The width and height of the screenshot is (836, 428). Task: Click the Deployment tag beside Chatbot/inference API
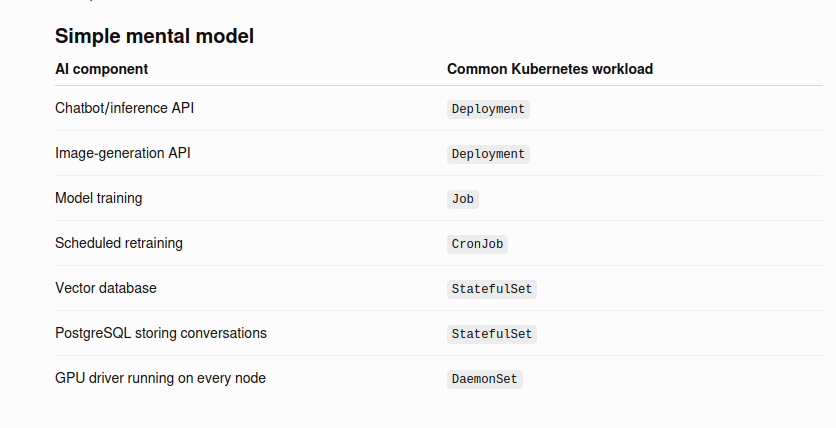(488, 109)
